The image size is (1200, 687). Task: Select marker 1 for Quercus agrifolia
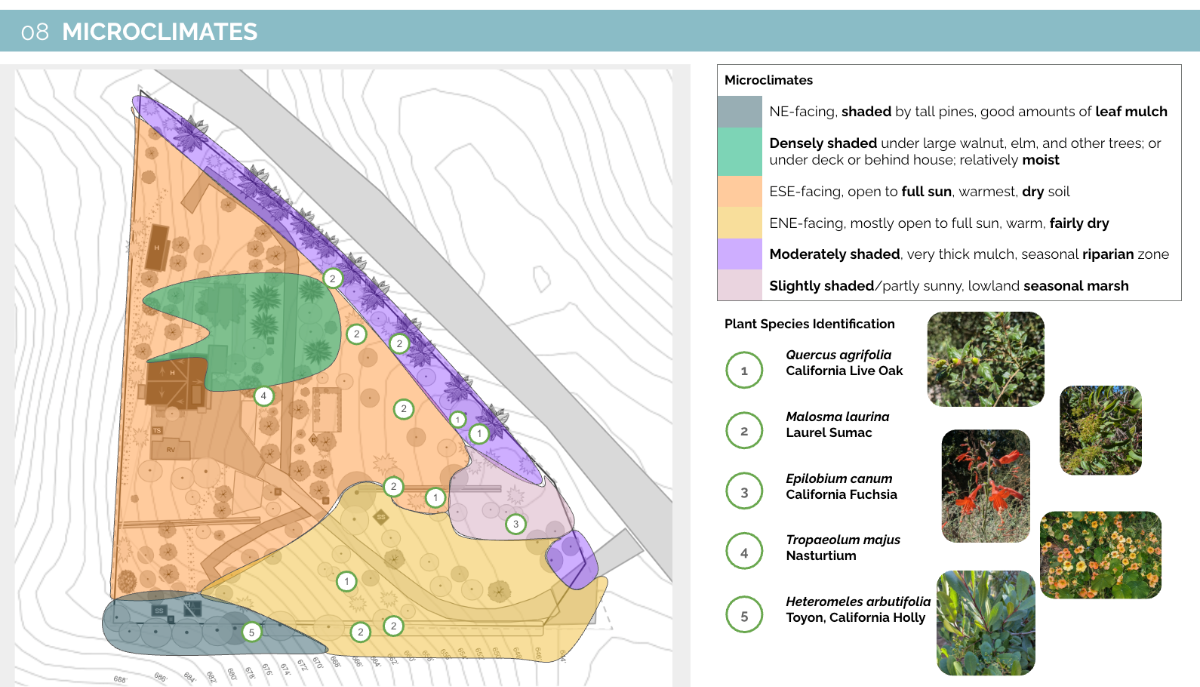pos(744,370)
